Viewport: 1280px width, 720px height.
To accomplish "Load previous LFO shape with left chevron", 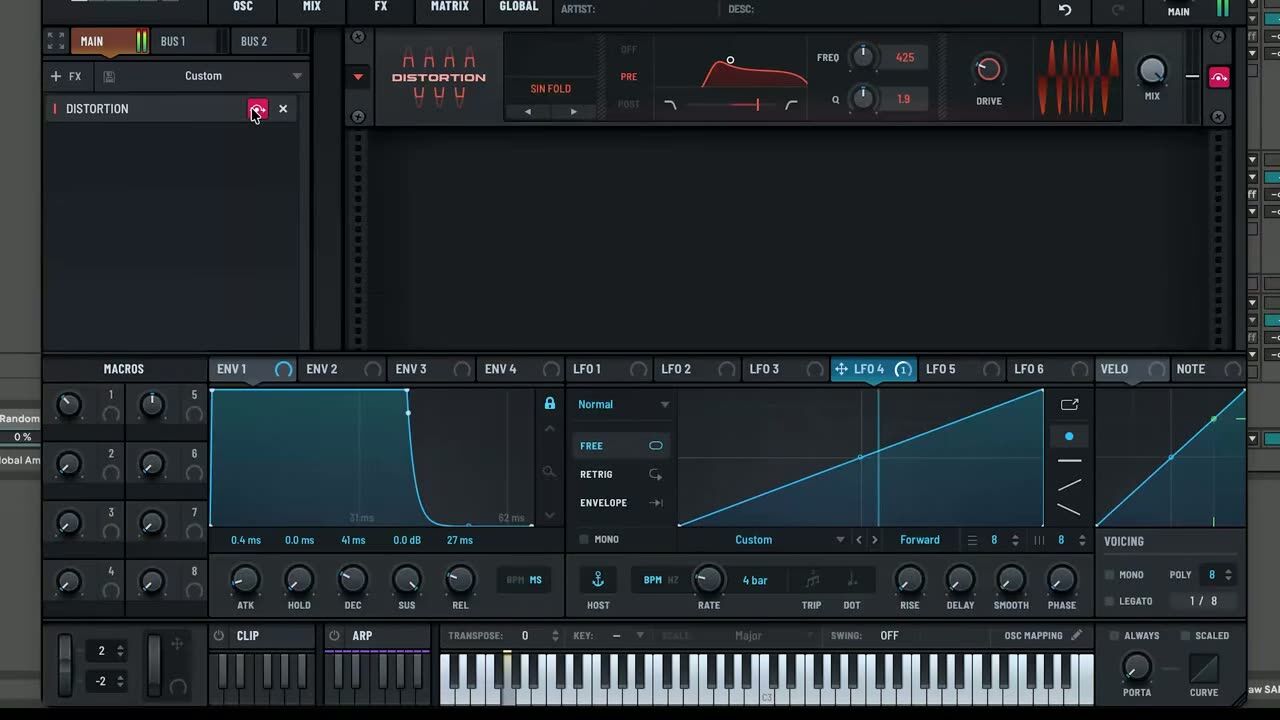I will pos(858,540).
